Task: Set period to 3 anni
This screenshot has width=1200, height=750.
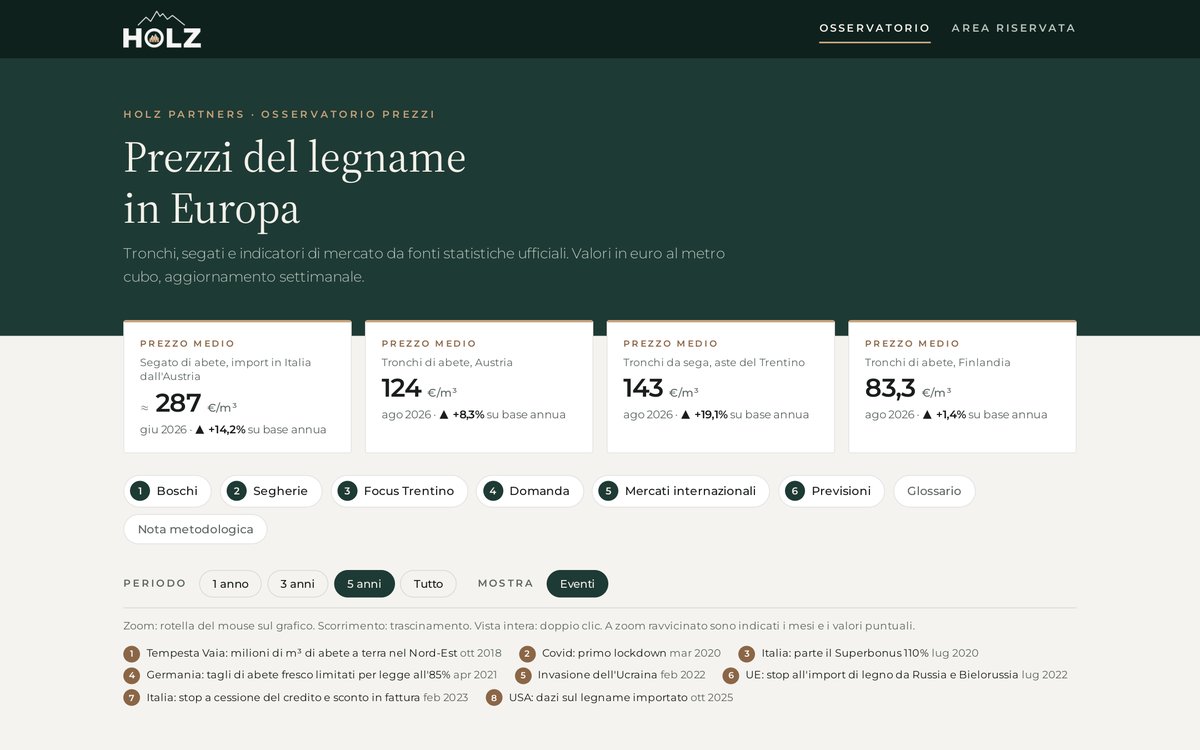Action: 297,584
